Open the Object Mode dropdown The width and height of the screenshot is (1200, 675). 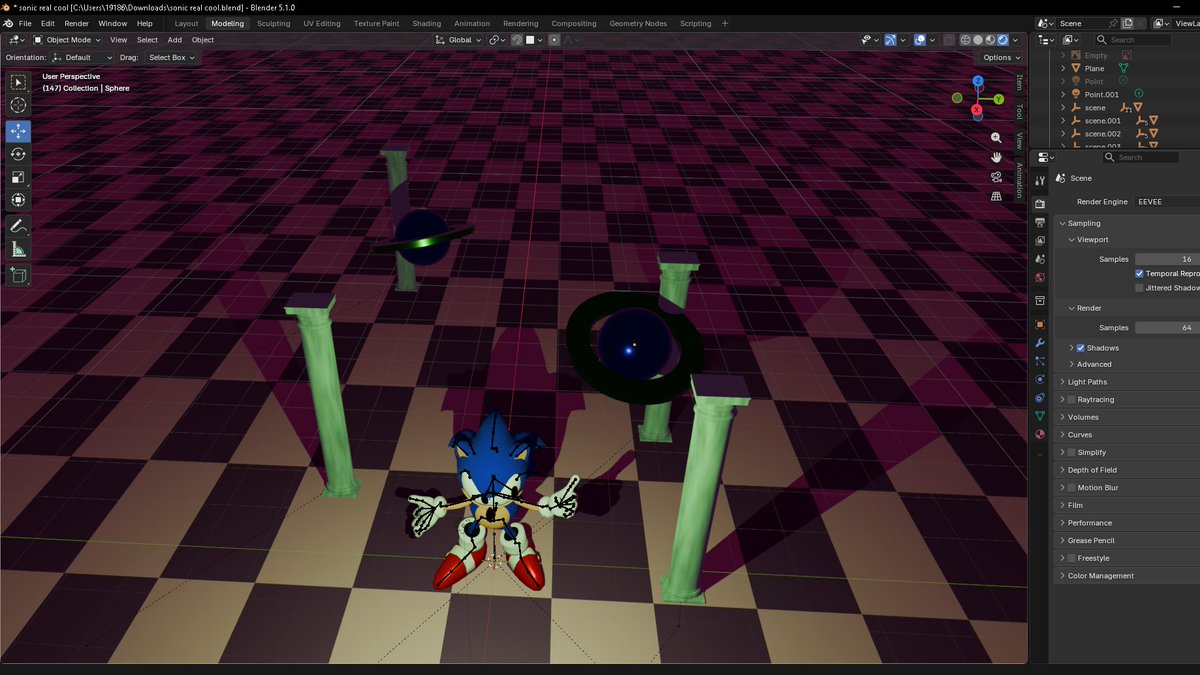(67, 40)
